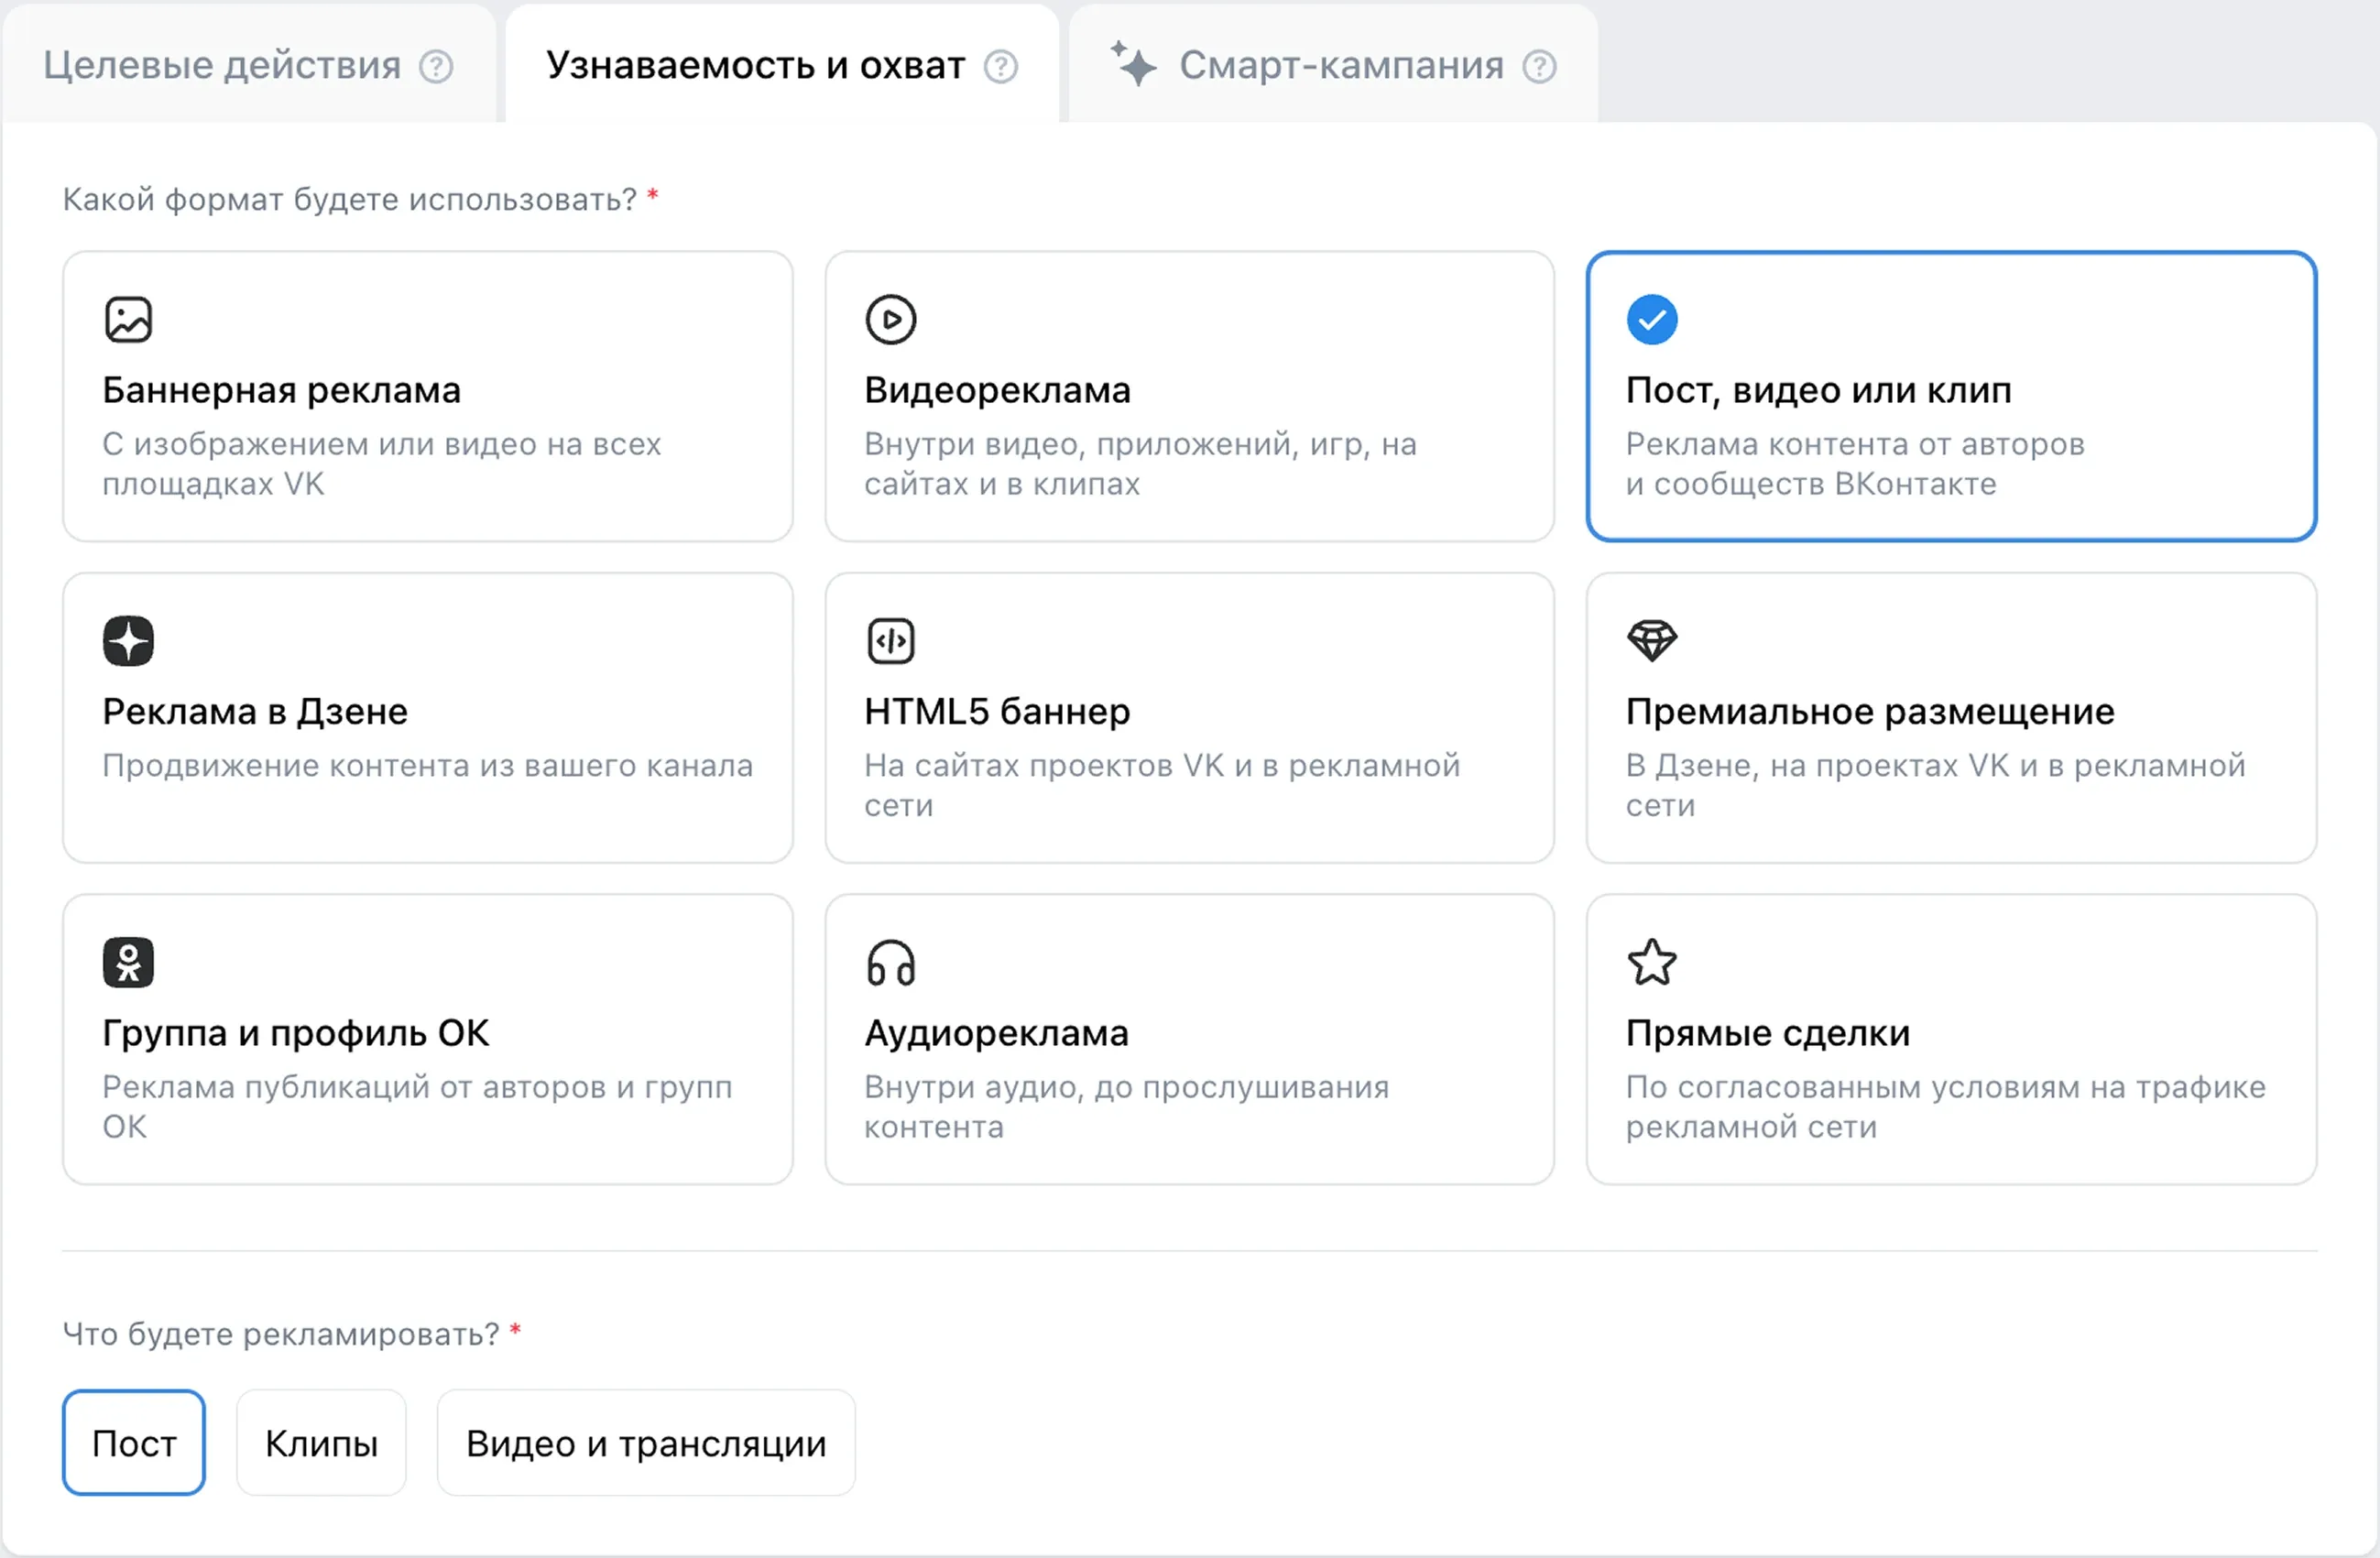
Task: Select the Аудиореклама format title
Action: coord(996,1033)
